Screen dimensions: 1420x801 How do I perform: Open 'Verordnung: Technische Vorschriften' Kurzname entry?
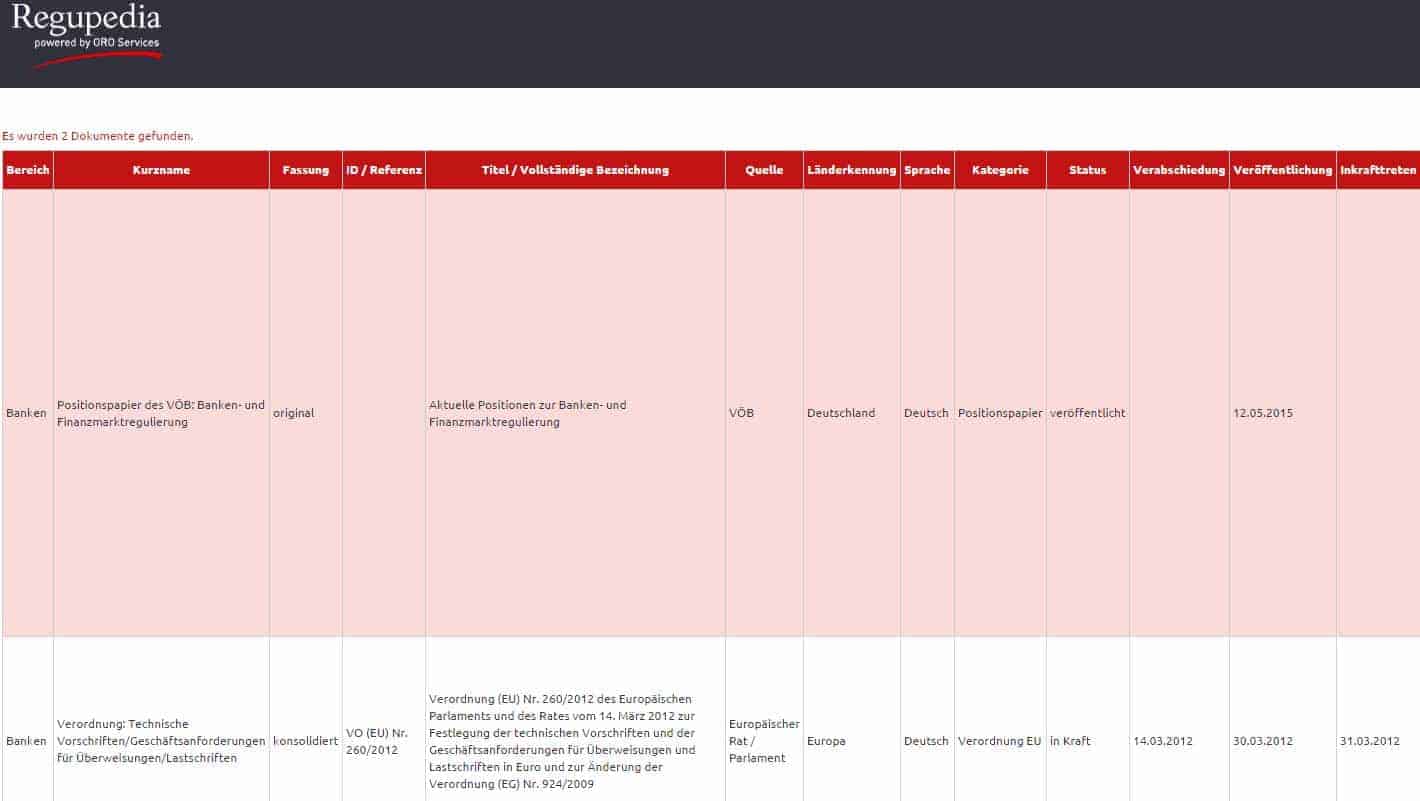tap(161, 741)
